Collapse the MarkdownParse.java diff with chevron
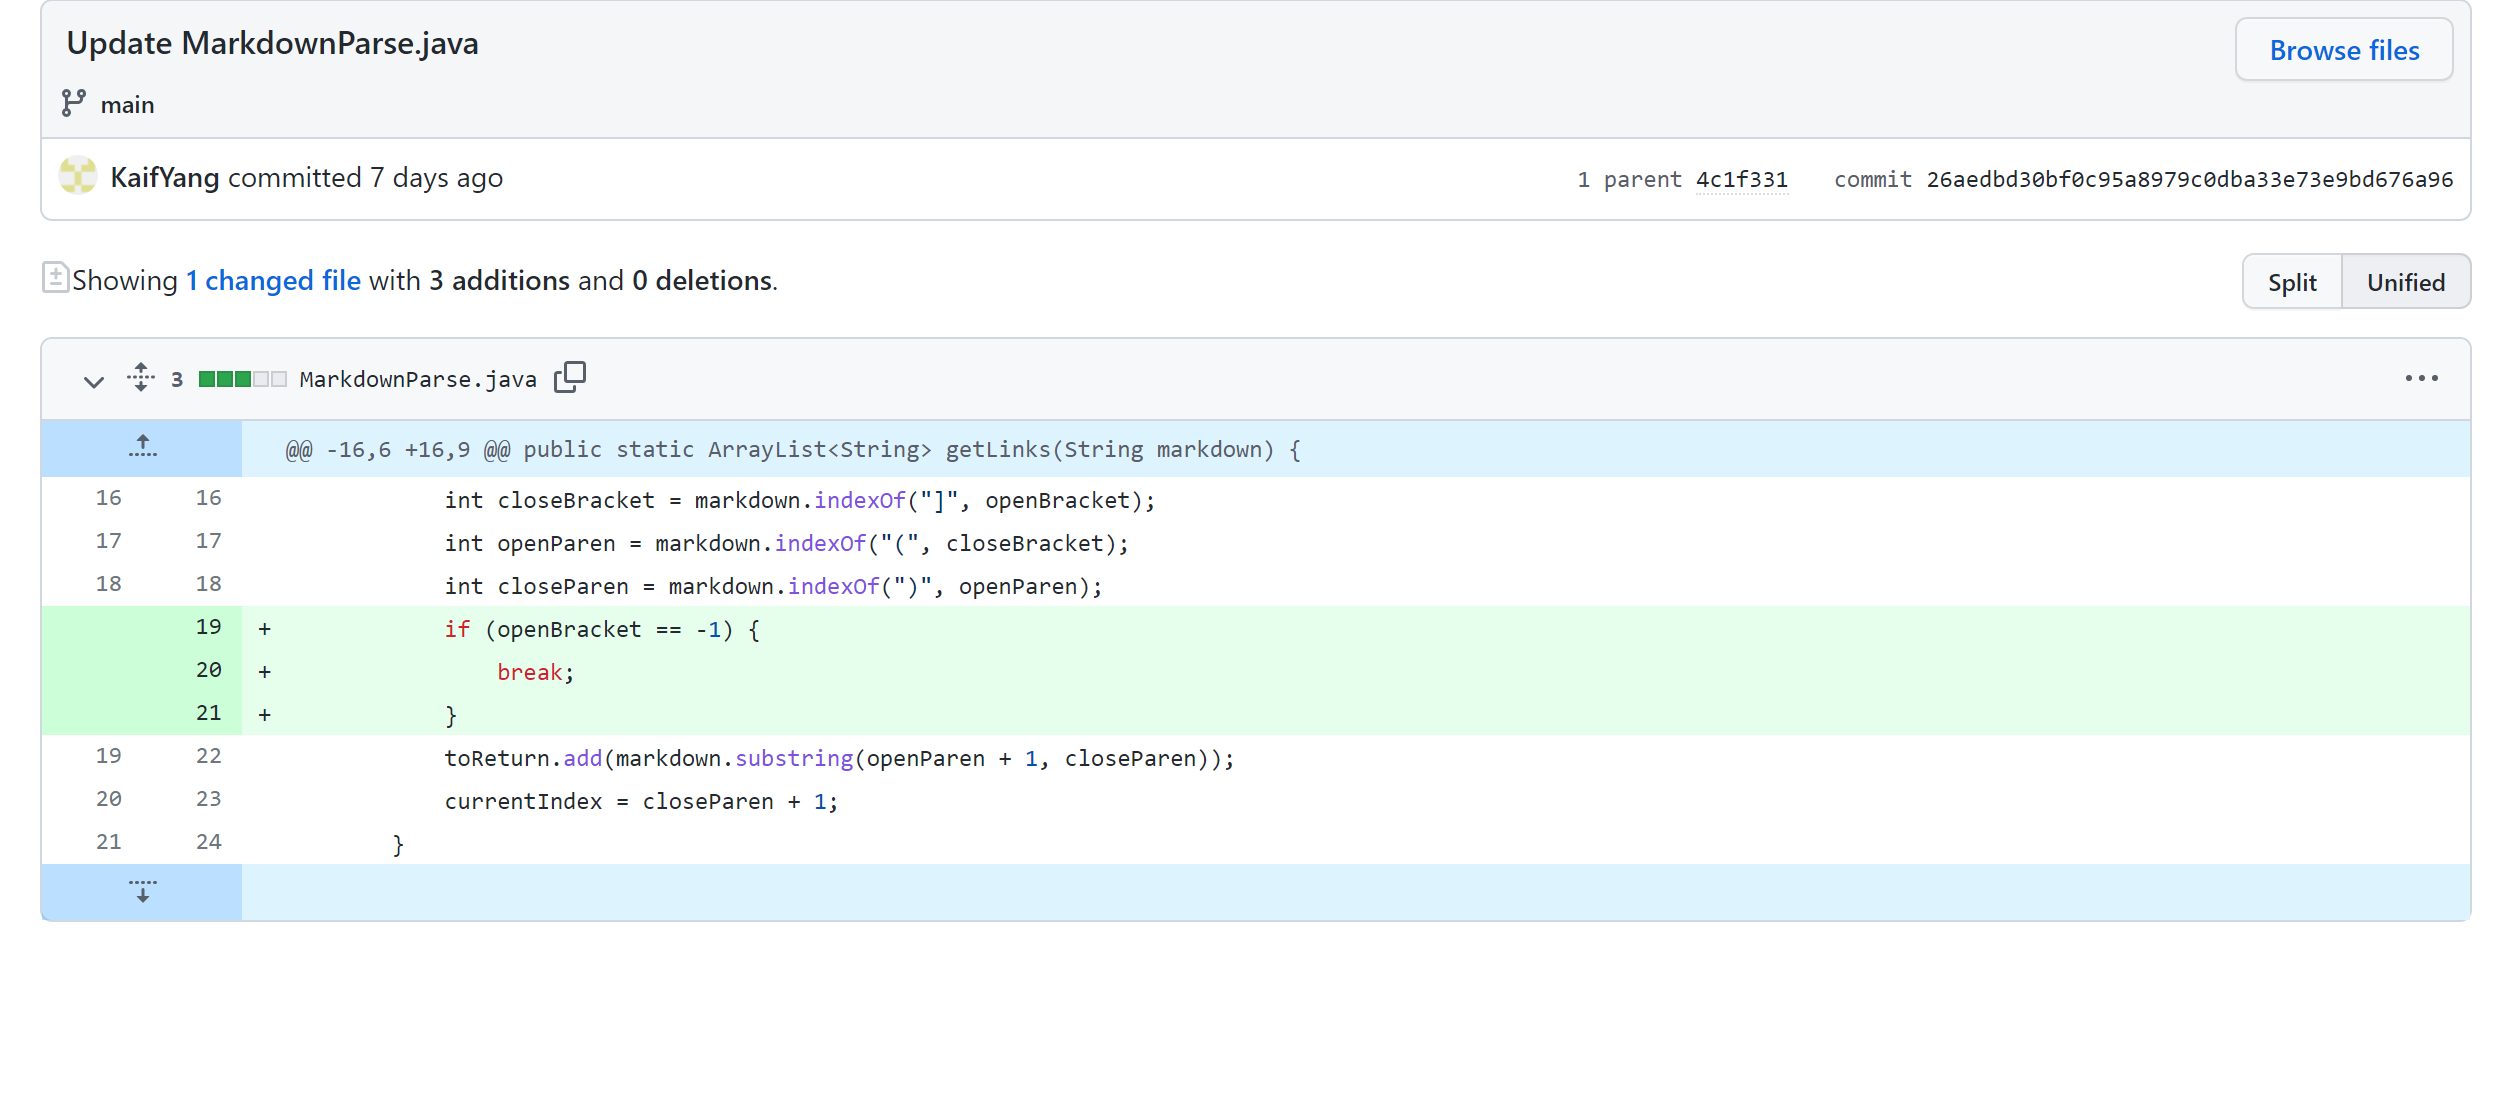 [94, 380]
